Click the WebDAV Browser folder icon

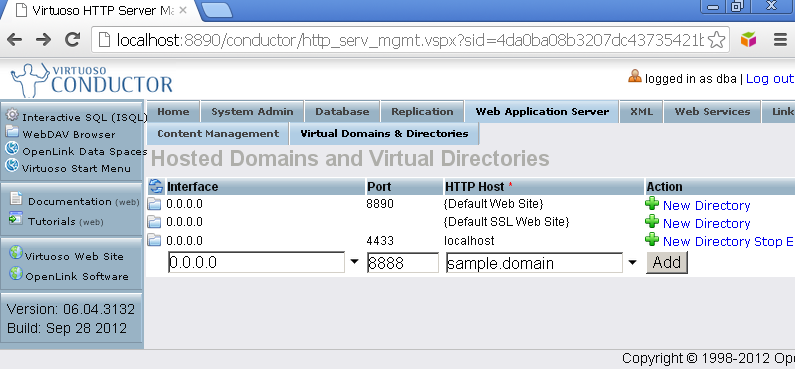(x=12, y=132)
